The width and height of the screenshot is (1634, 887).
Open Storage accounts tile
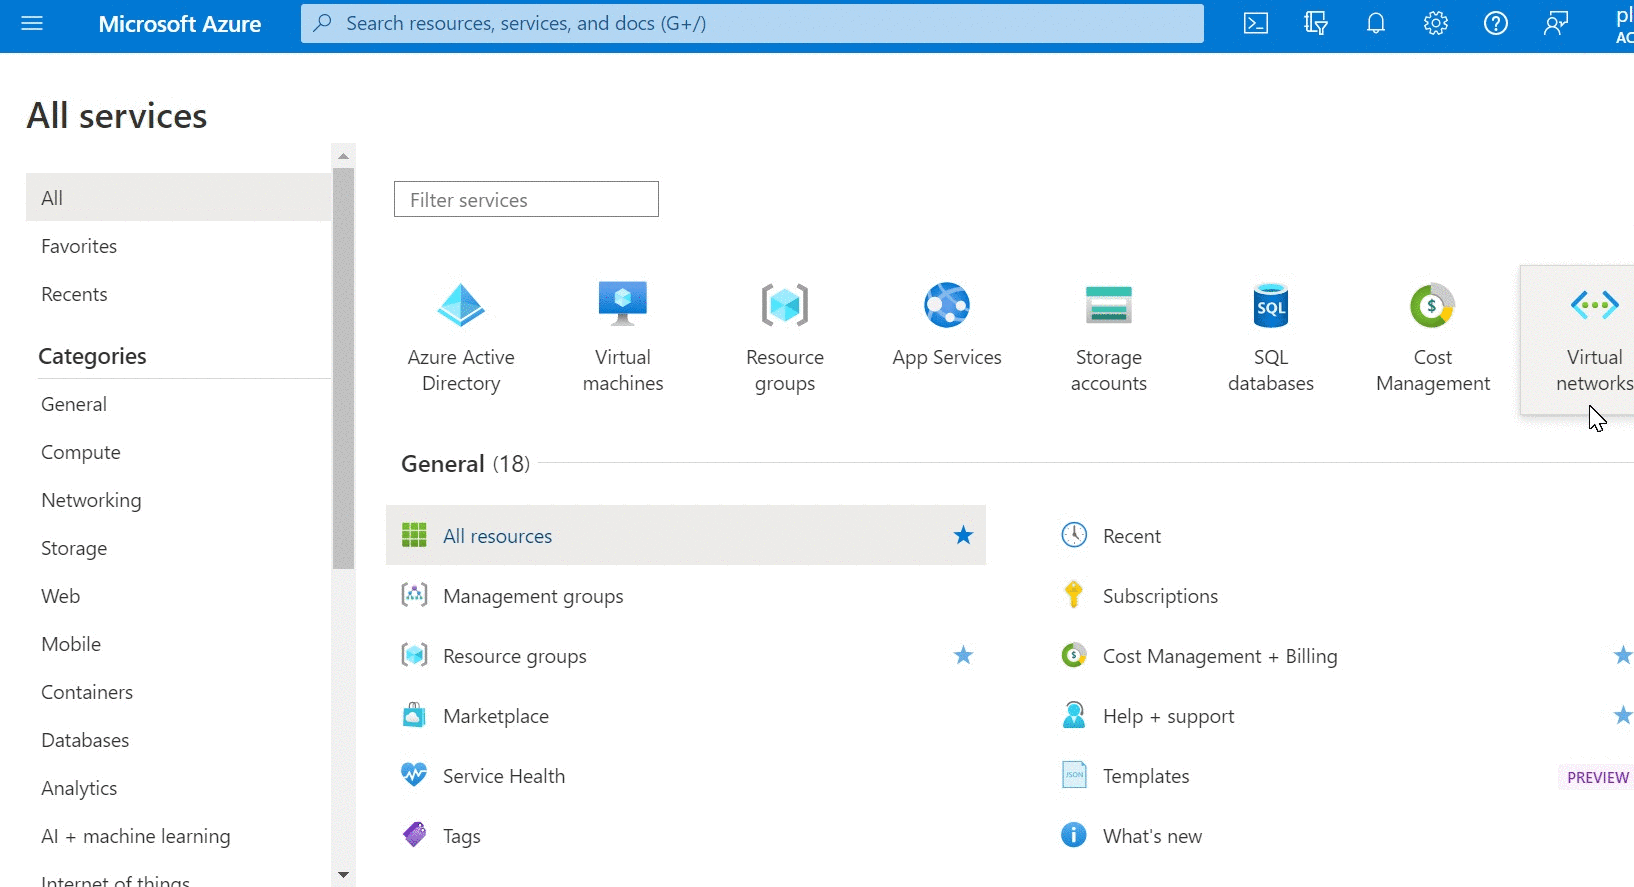click(x=1109, y=338)
